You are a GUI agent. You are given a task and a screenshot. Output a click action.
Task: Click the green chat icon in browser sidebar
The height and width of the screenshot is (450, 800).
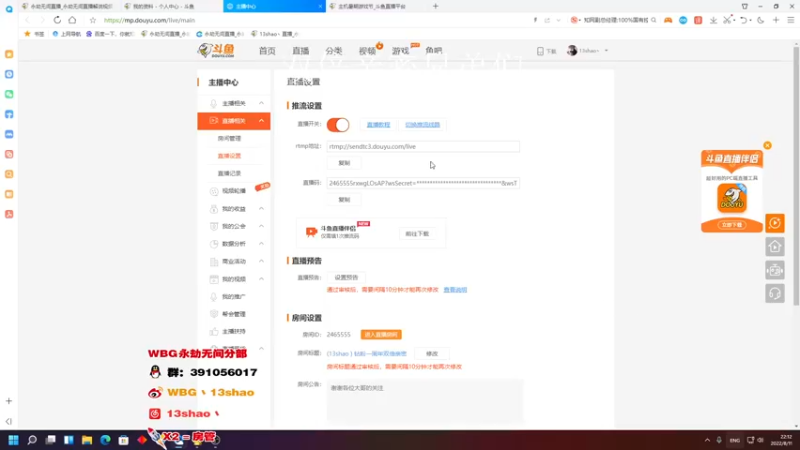coord(9,94)
